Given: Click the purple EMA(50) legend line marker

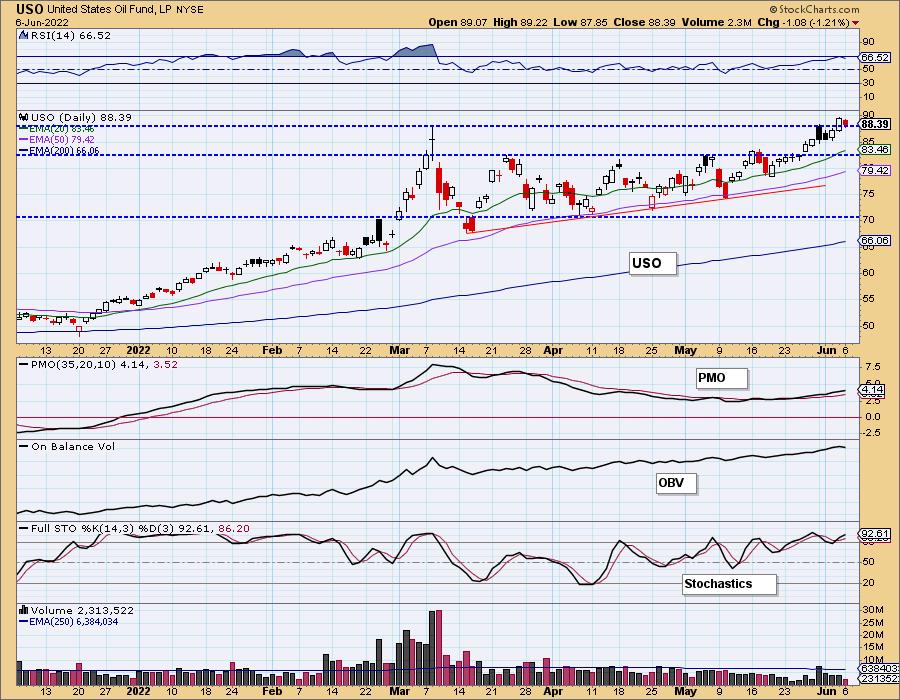Looking at the screenshot, I should click(24, 139).
